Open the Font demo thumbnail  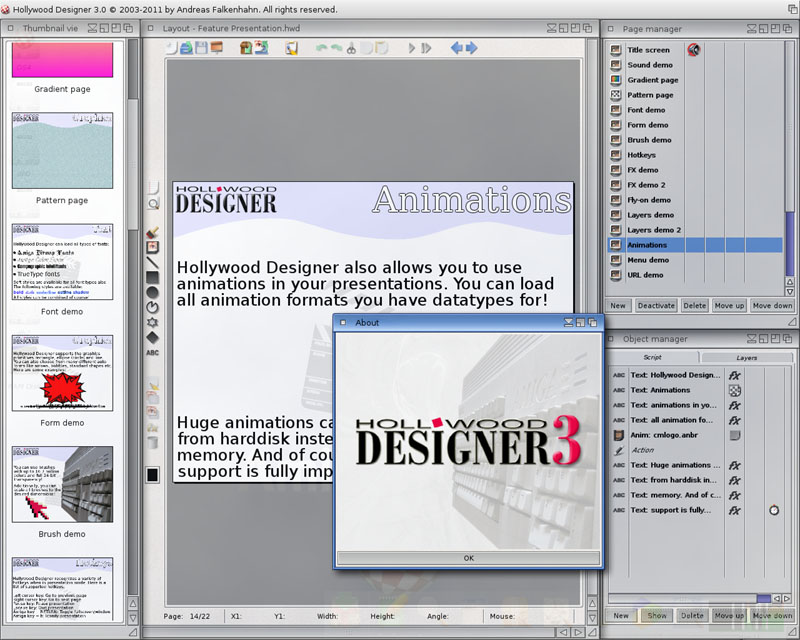(x=62, y=261)
